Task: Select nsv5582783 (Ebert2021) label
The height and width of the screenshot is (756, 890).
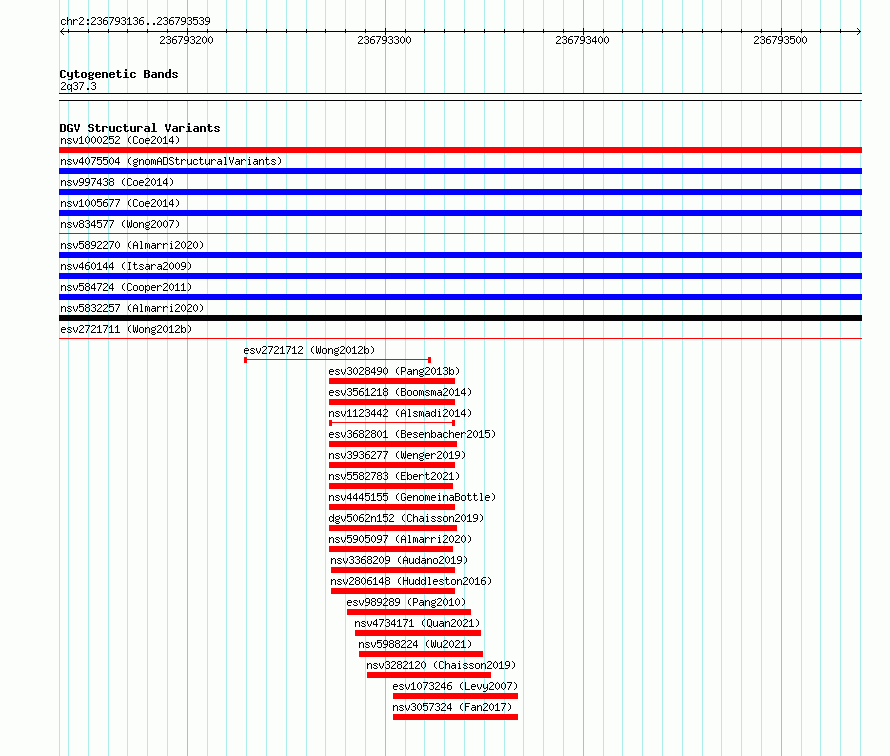Action: point(394,476)
